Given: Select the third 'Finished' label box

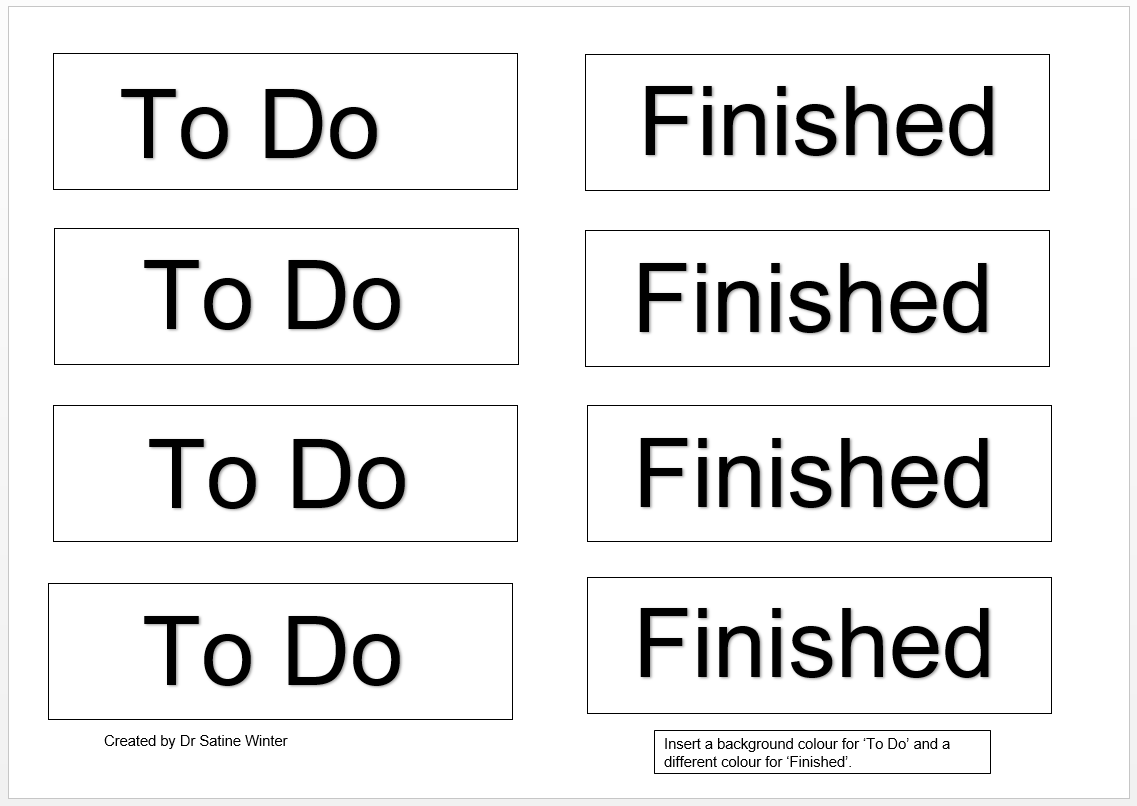Looking at the screenshot, I should [819, 473].
